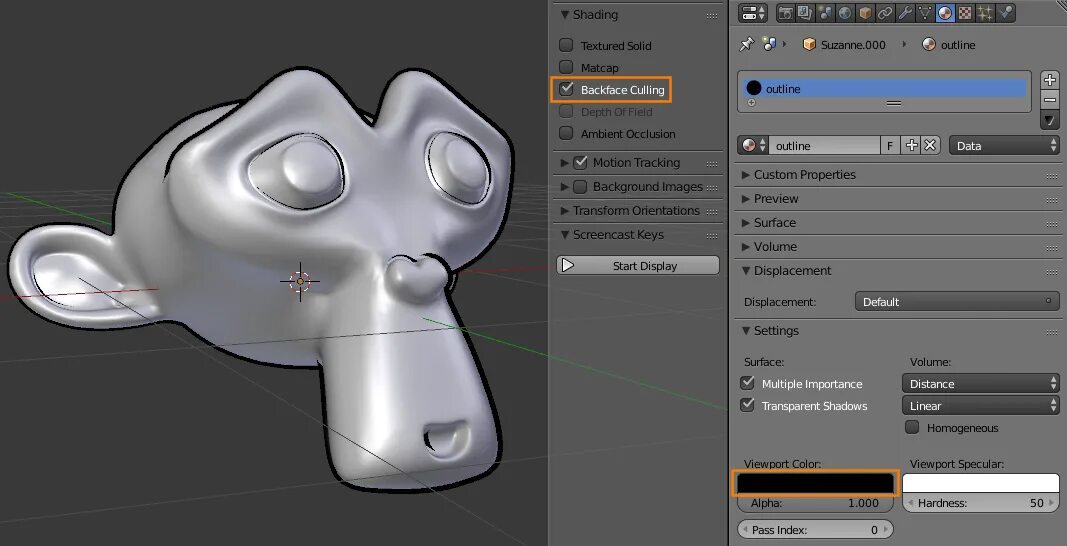This screenshot has width=1067, height=546.
Task: Open the Render properties tab (camera icon)
Action: pos(786,12)
